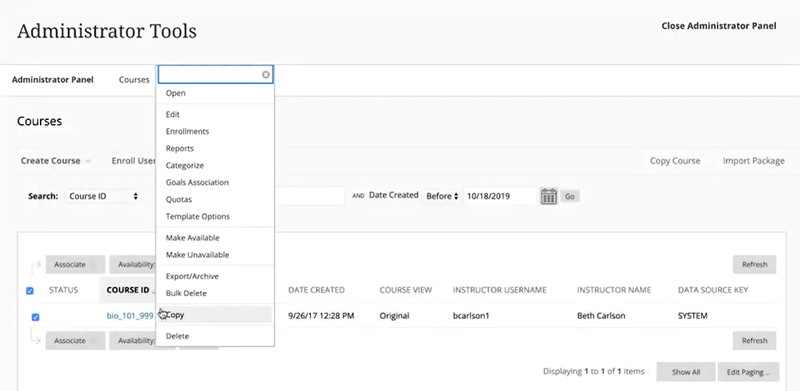Tick the select-all checkbox in header row

[x=30, y=290]
